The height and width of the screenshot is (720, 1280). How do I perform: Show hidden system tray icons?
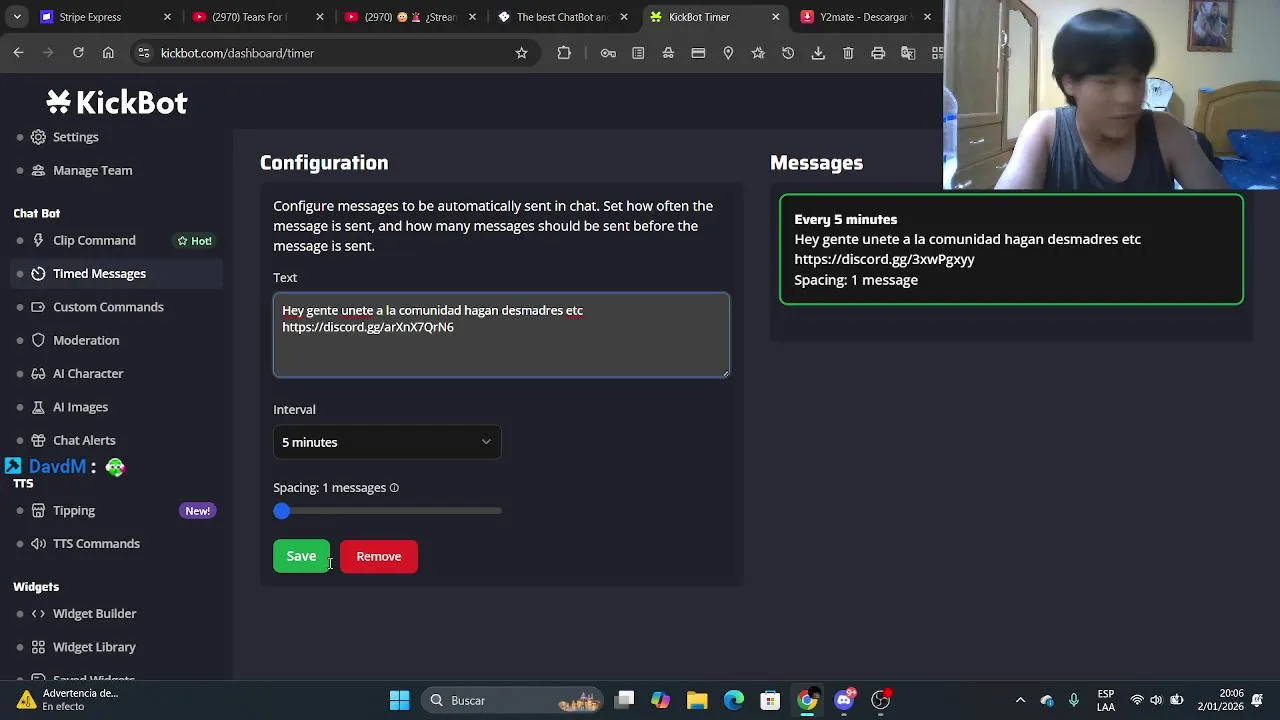pos(1020,700)
